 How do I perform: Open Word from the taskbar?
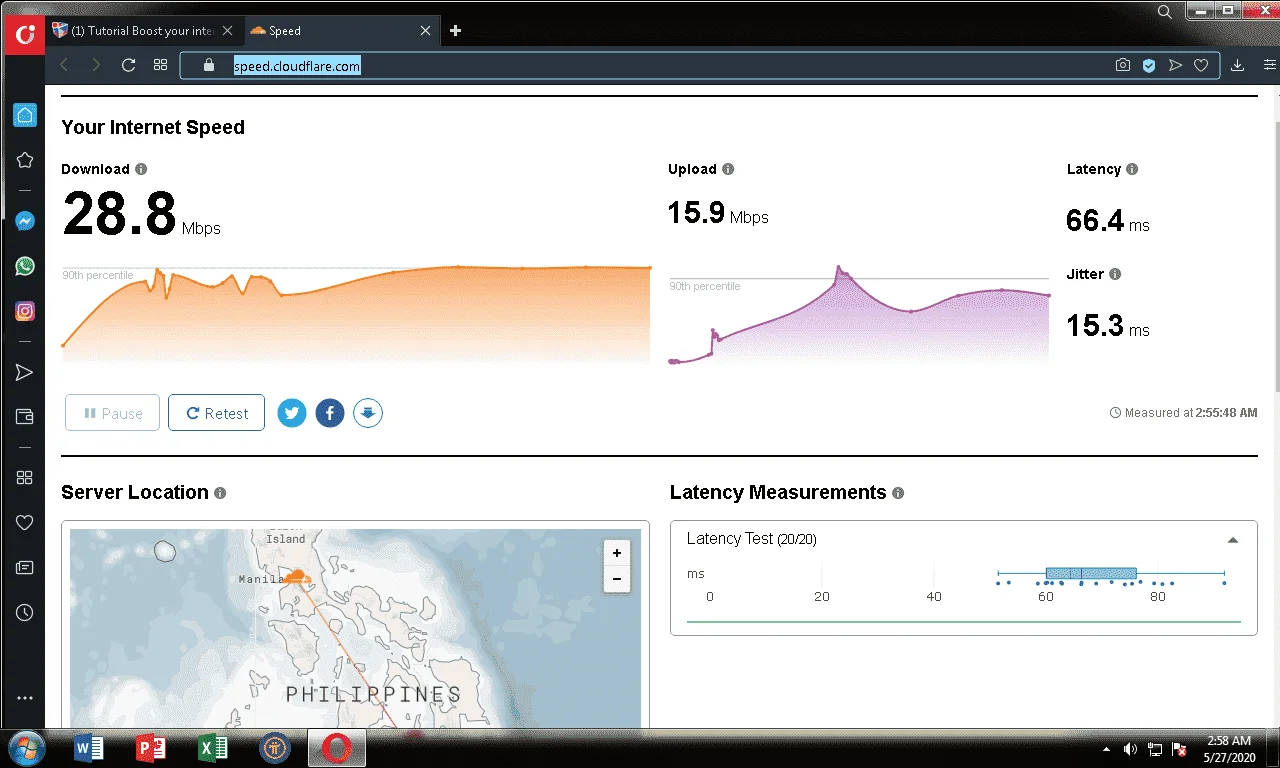tap(89, 748)
